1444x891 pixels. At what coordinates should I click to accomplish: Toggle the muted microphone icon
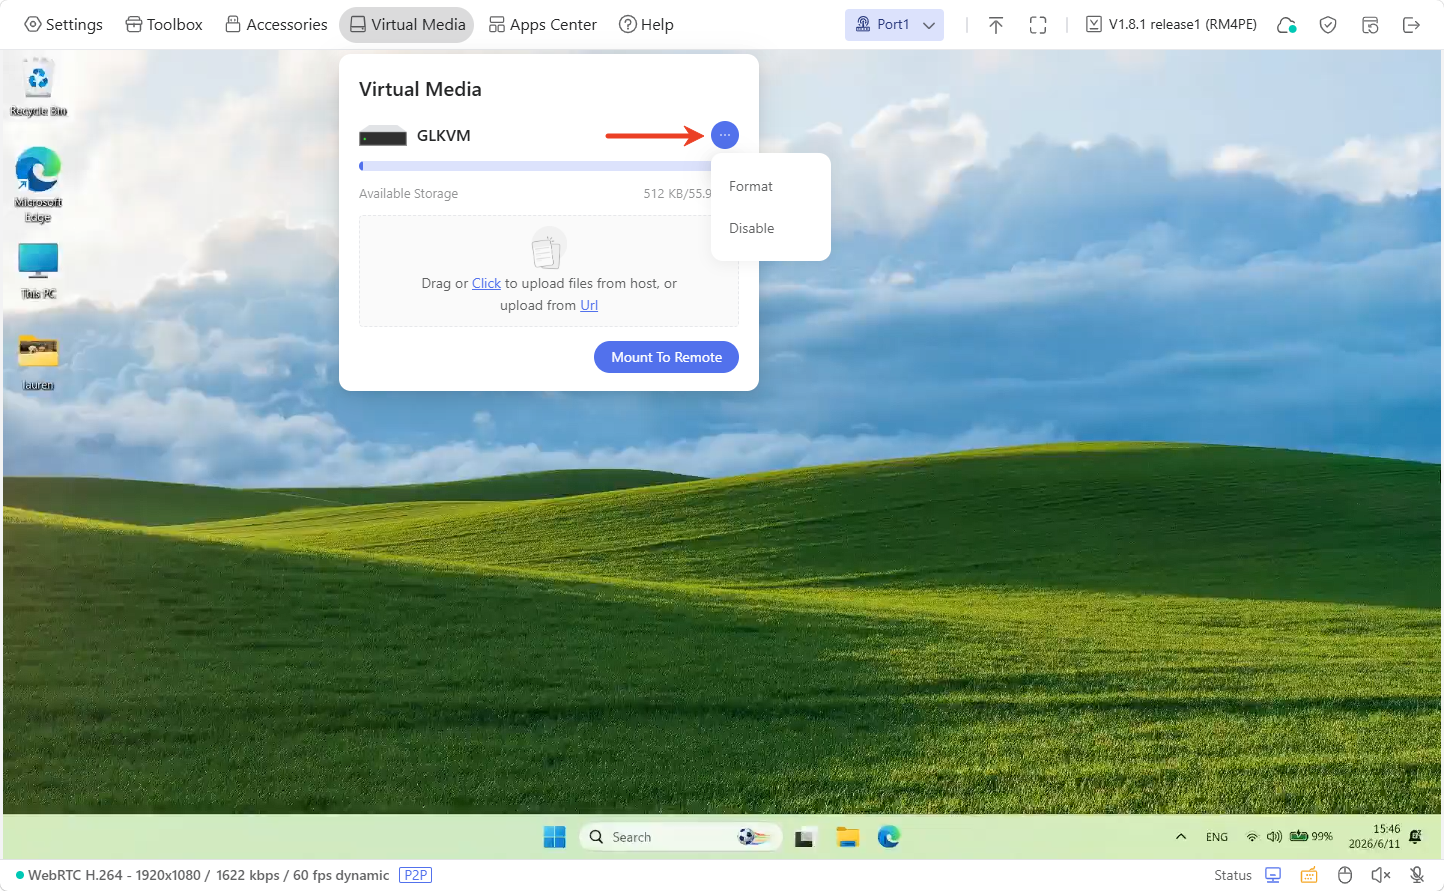pos(1417,875)
